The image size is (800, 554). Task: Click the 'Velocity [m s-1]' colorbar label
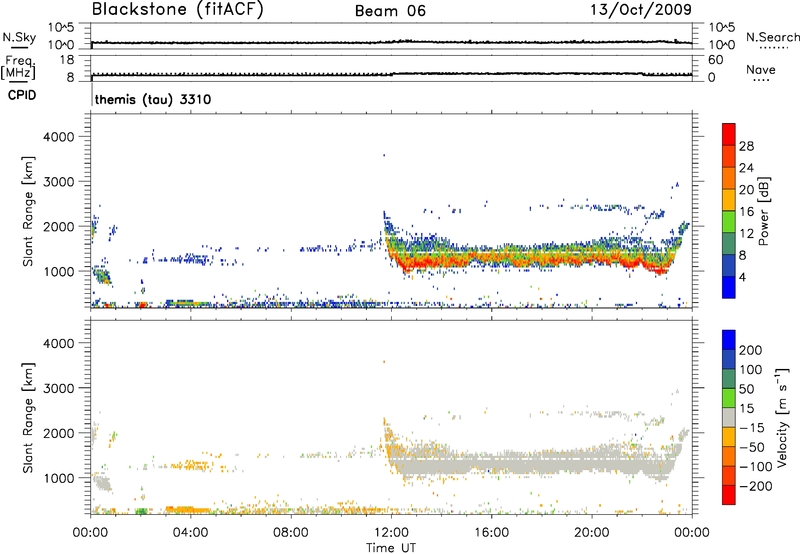782,417
